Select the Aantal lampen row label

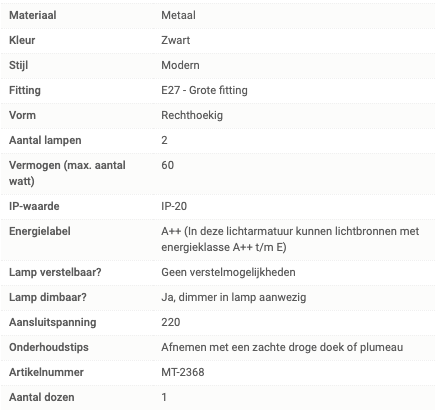pyautogui.click(x=45, y=140)
